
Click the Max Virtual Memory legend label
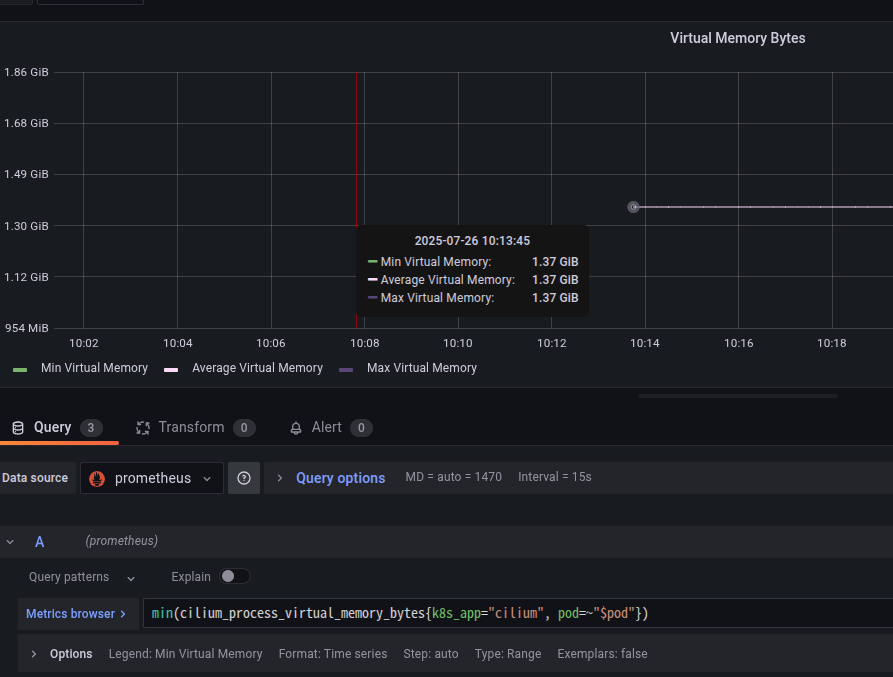(422, 368)
